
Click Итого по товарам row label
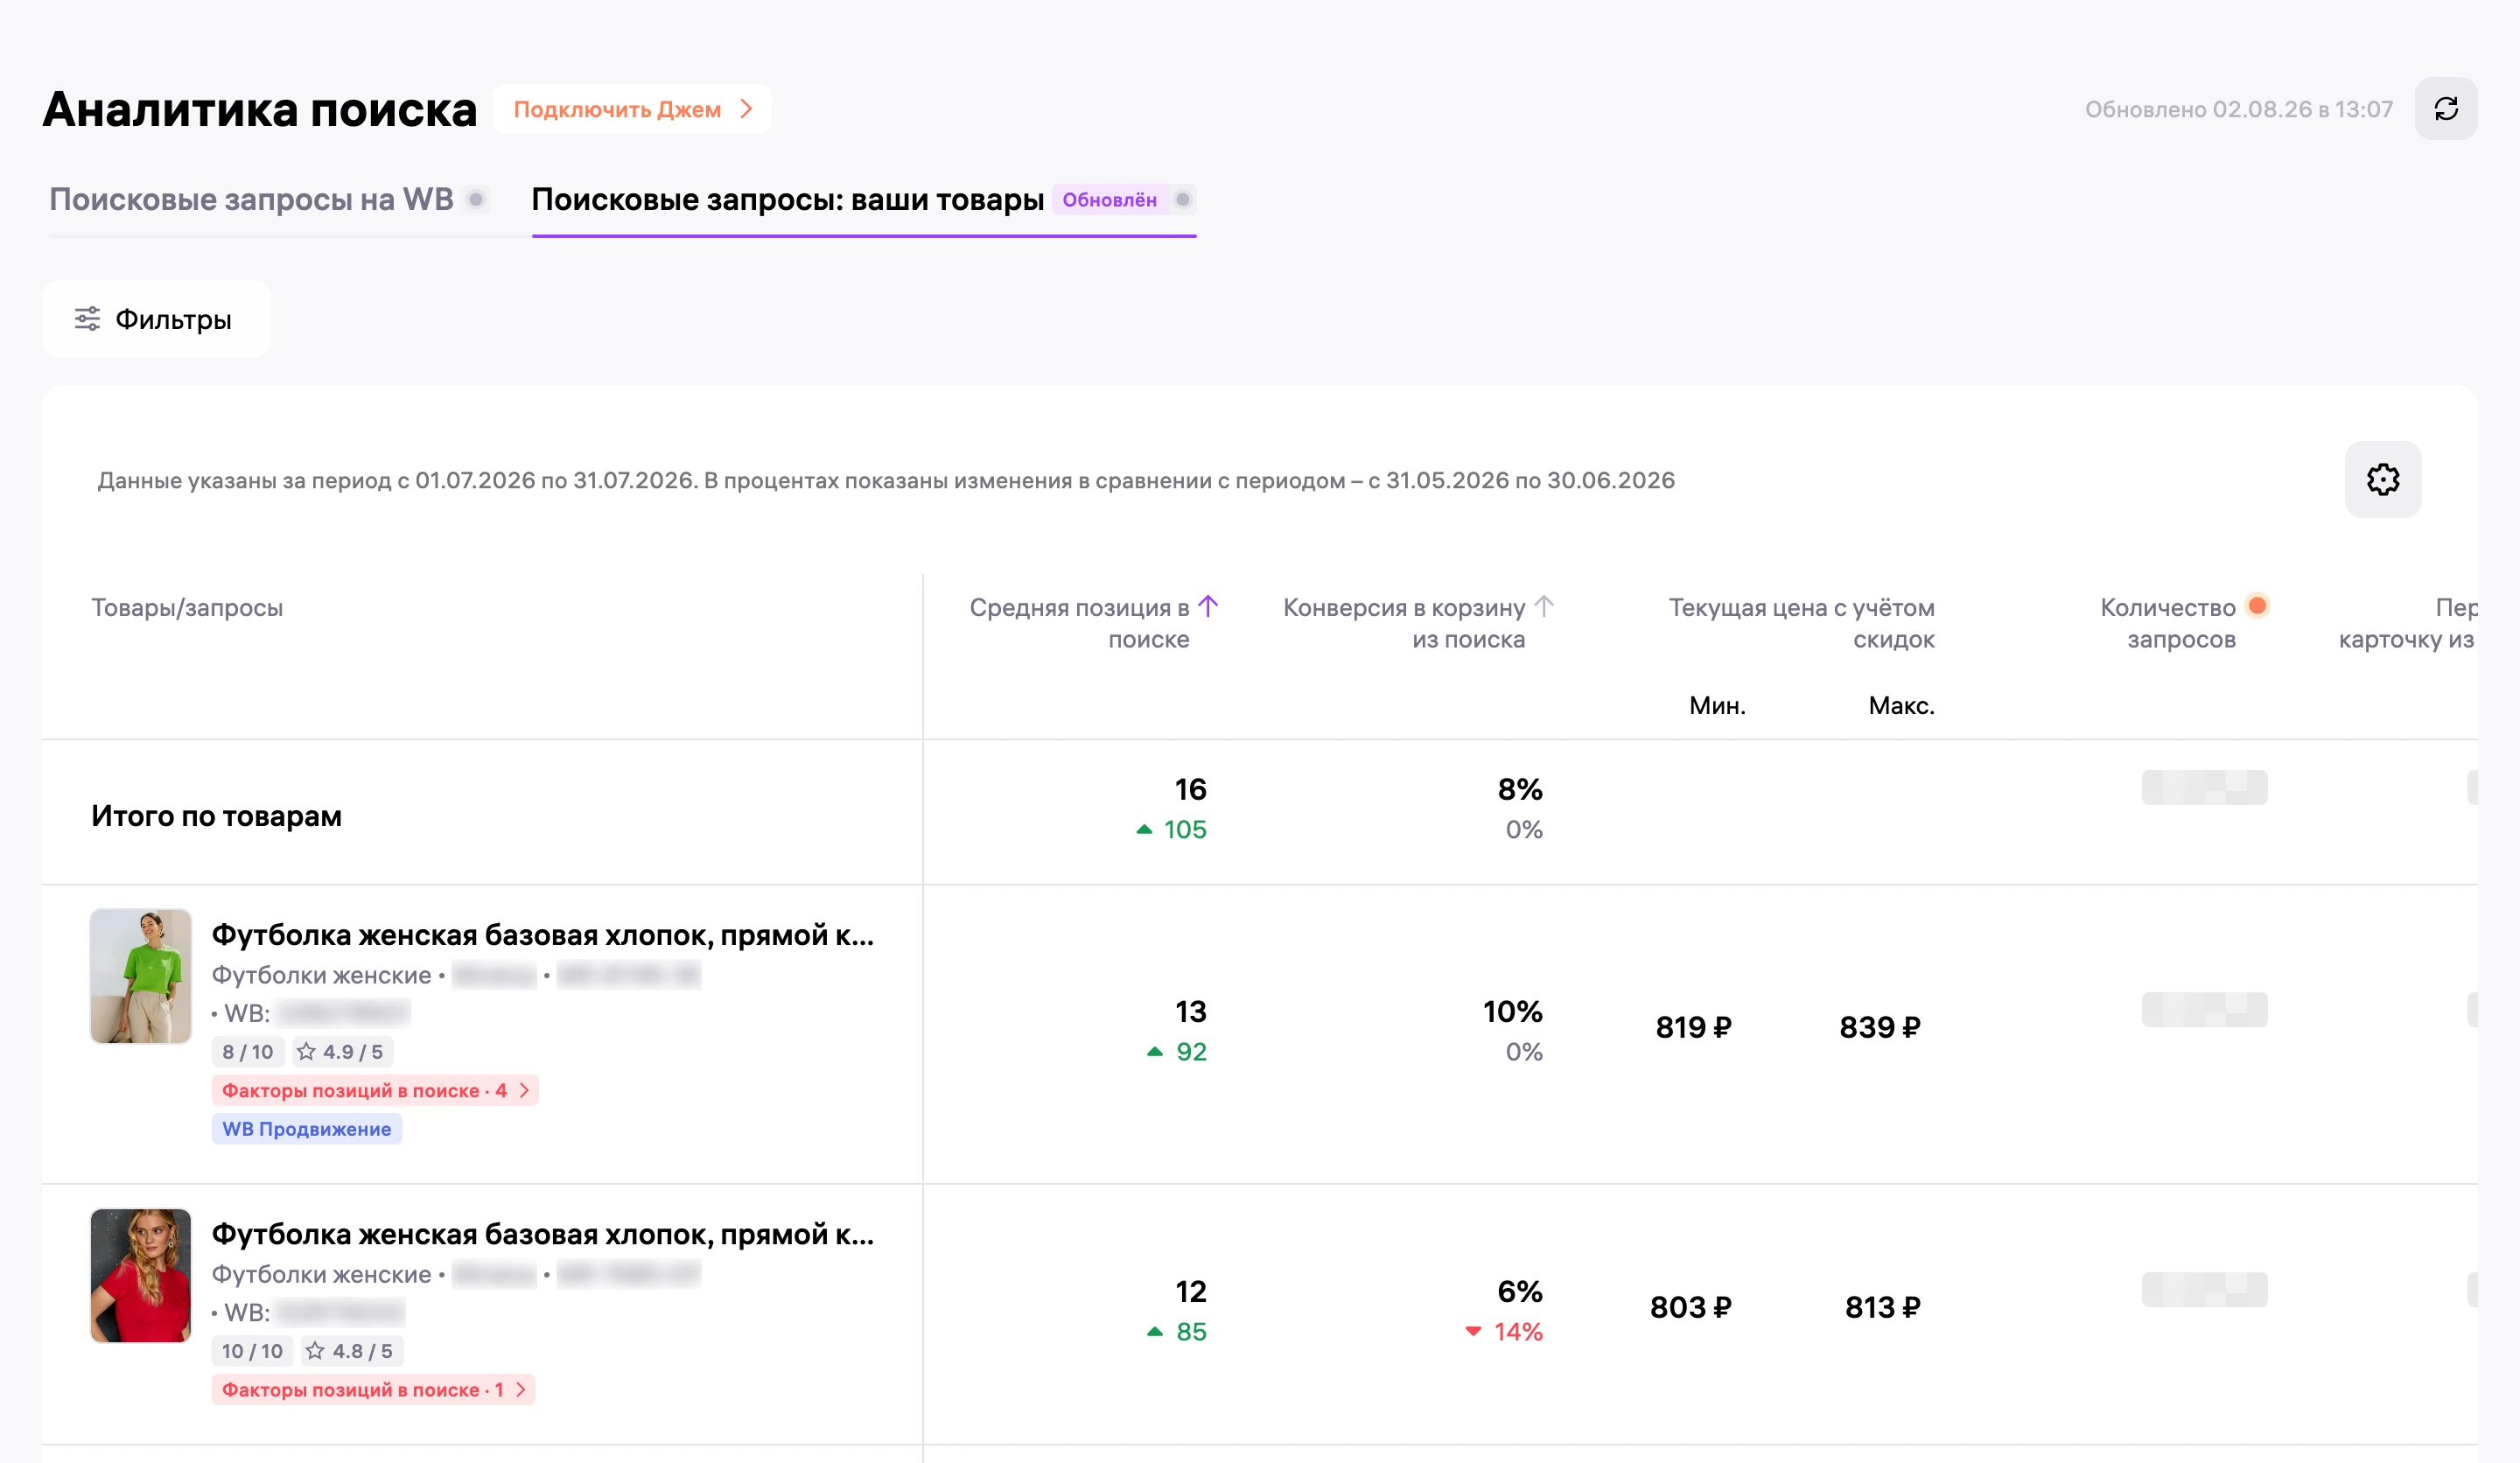tap(216, 815)
